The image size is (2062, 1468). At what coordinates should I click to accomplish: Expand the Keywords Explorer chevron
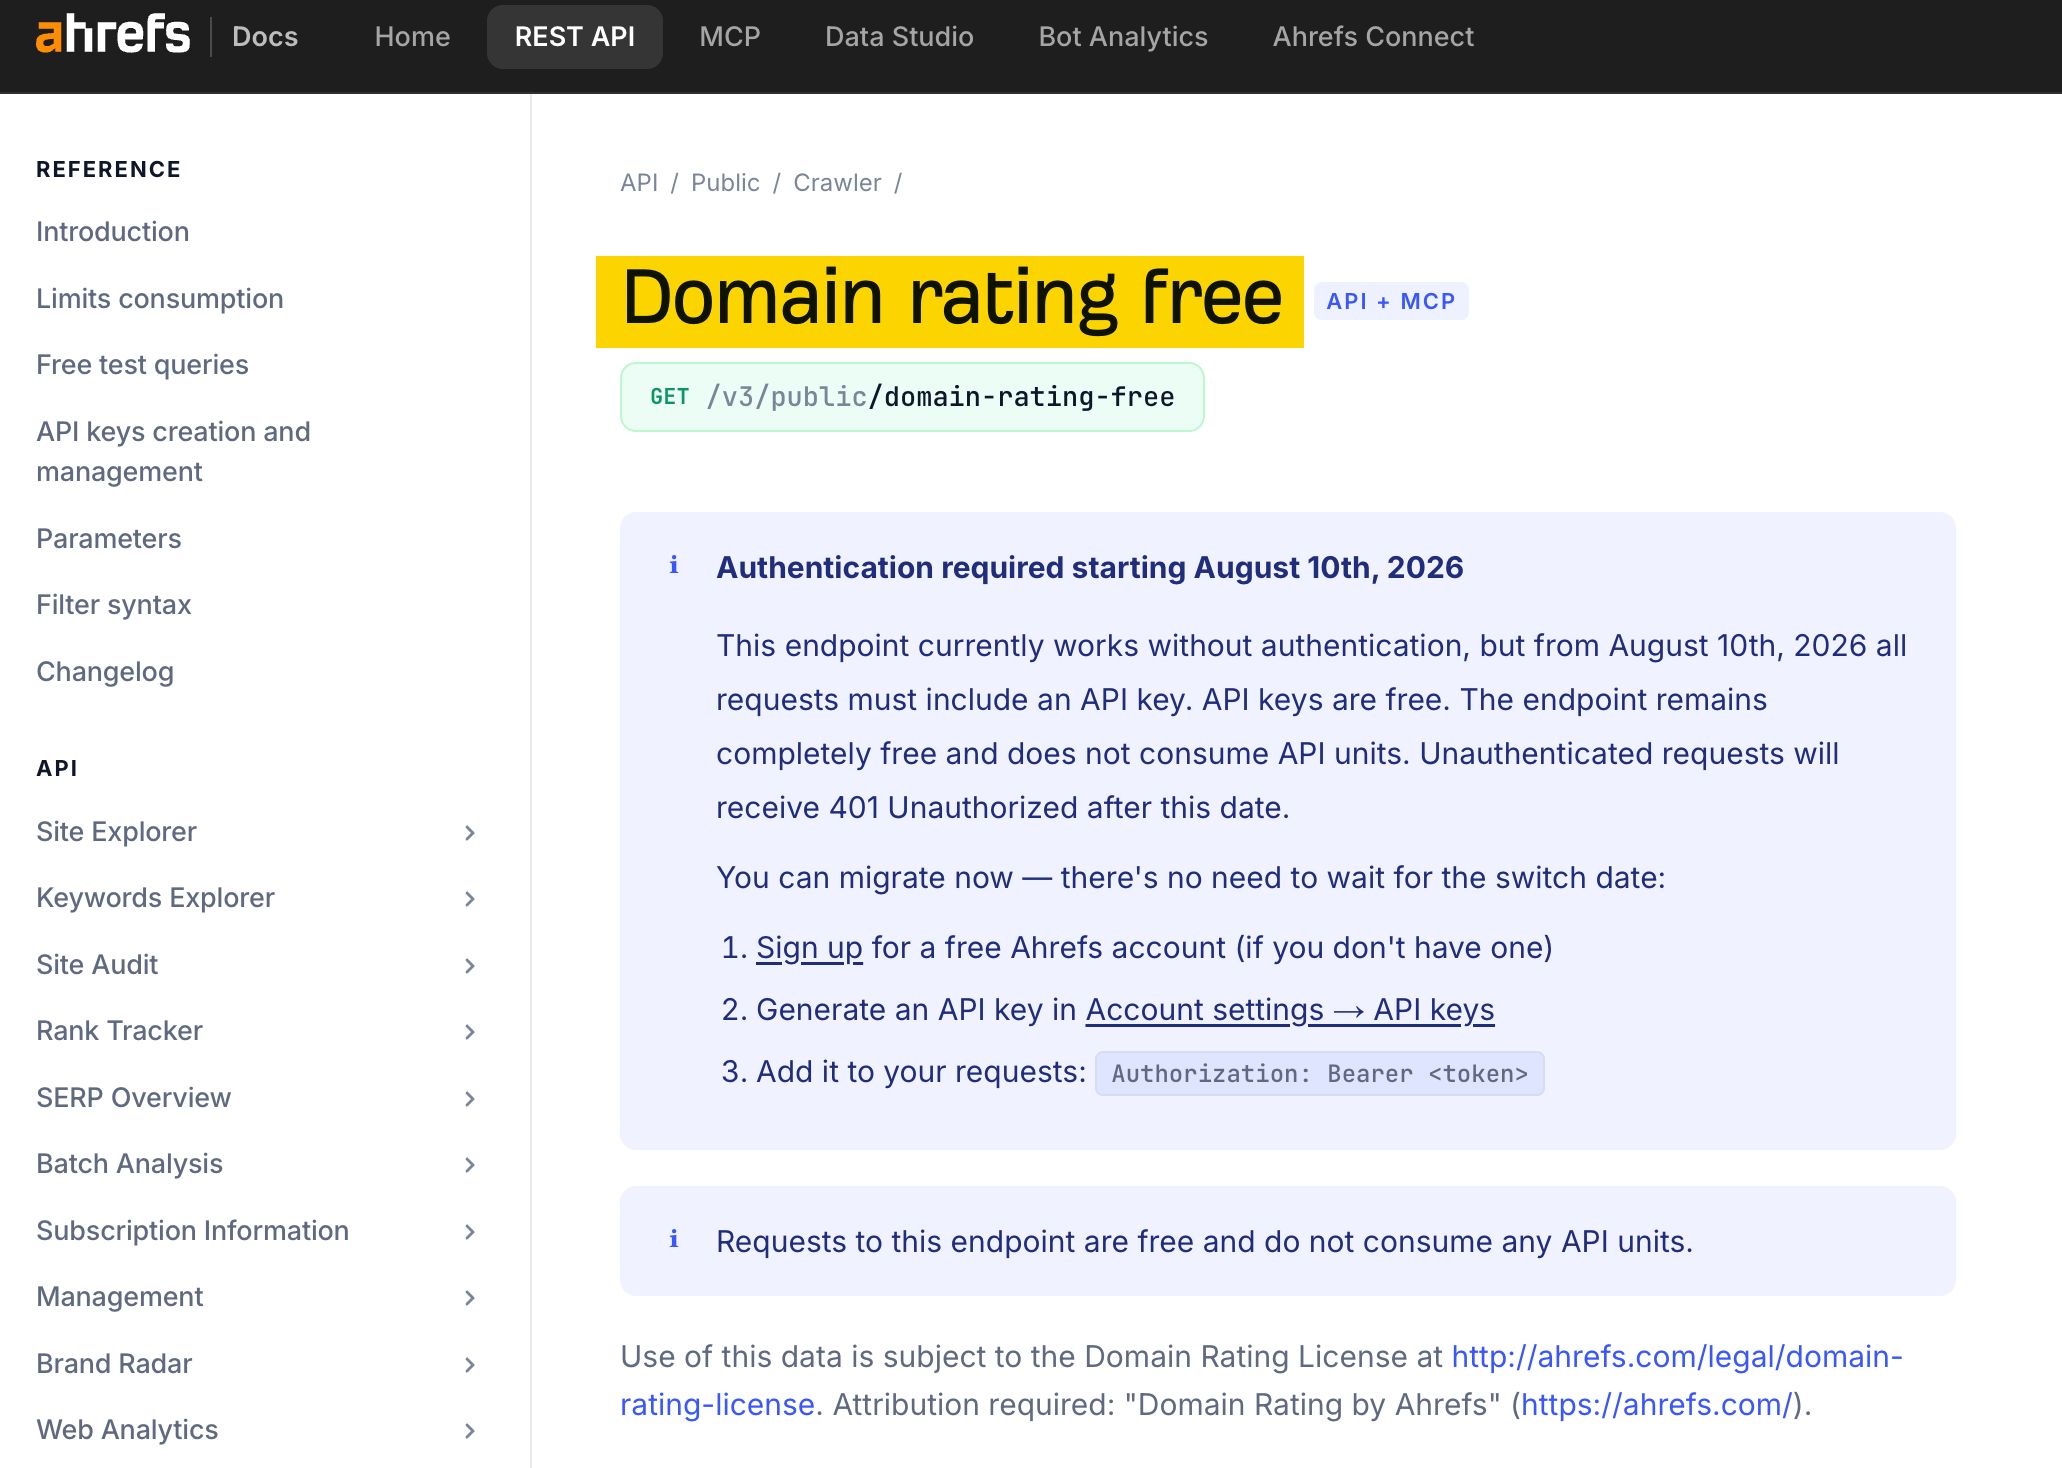coord(469,899)
